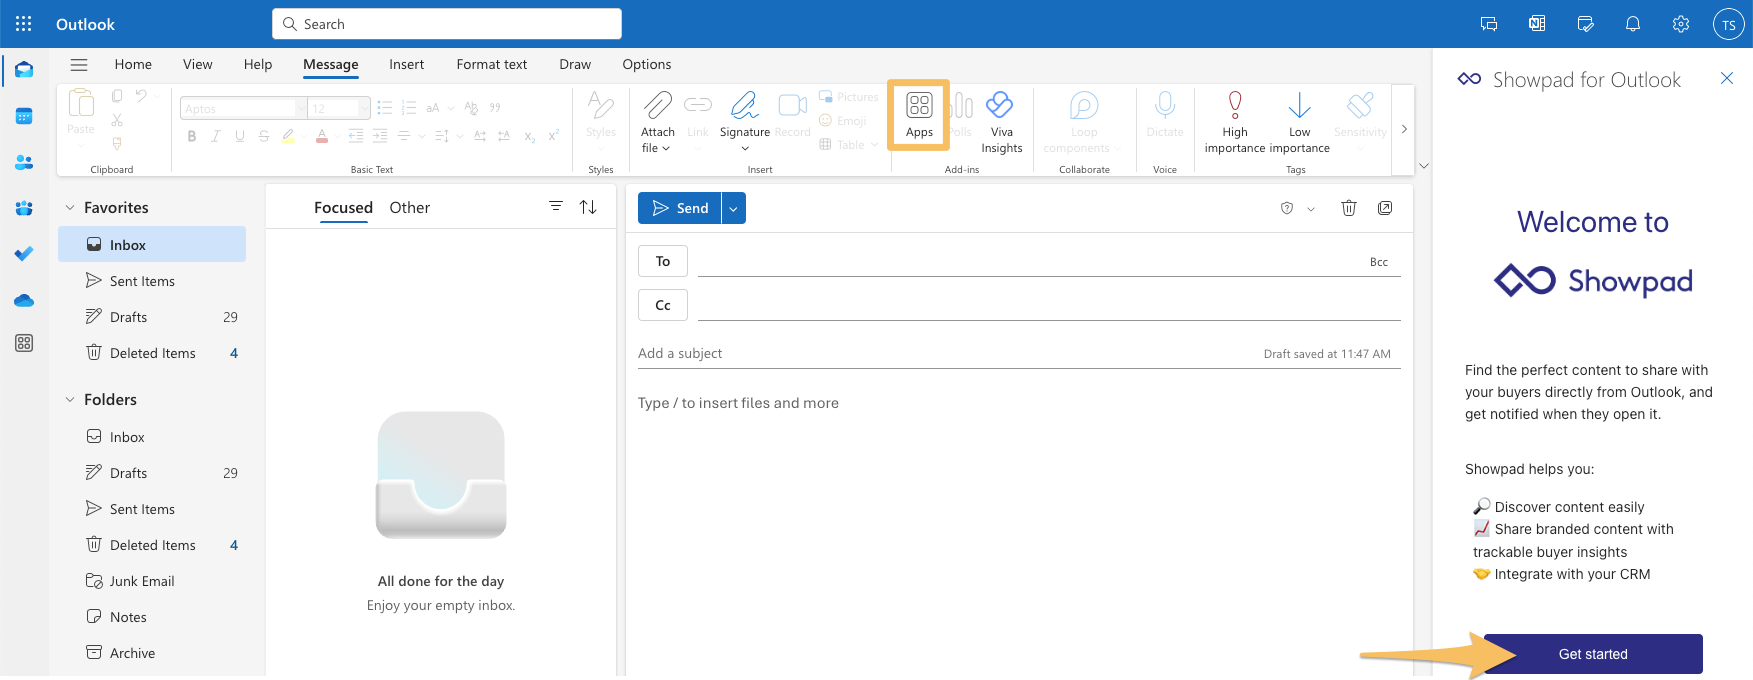The image size is (1753, 680).
Task: Open Viva Insights add-in
Action: (x=1001, y=122)
